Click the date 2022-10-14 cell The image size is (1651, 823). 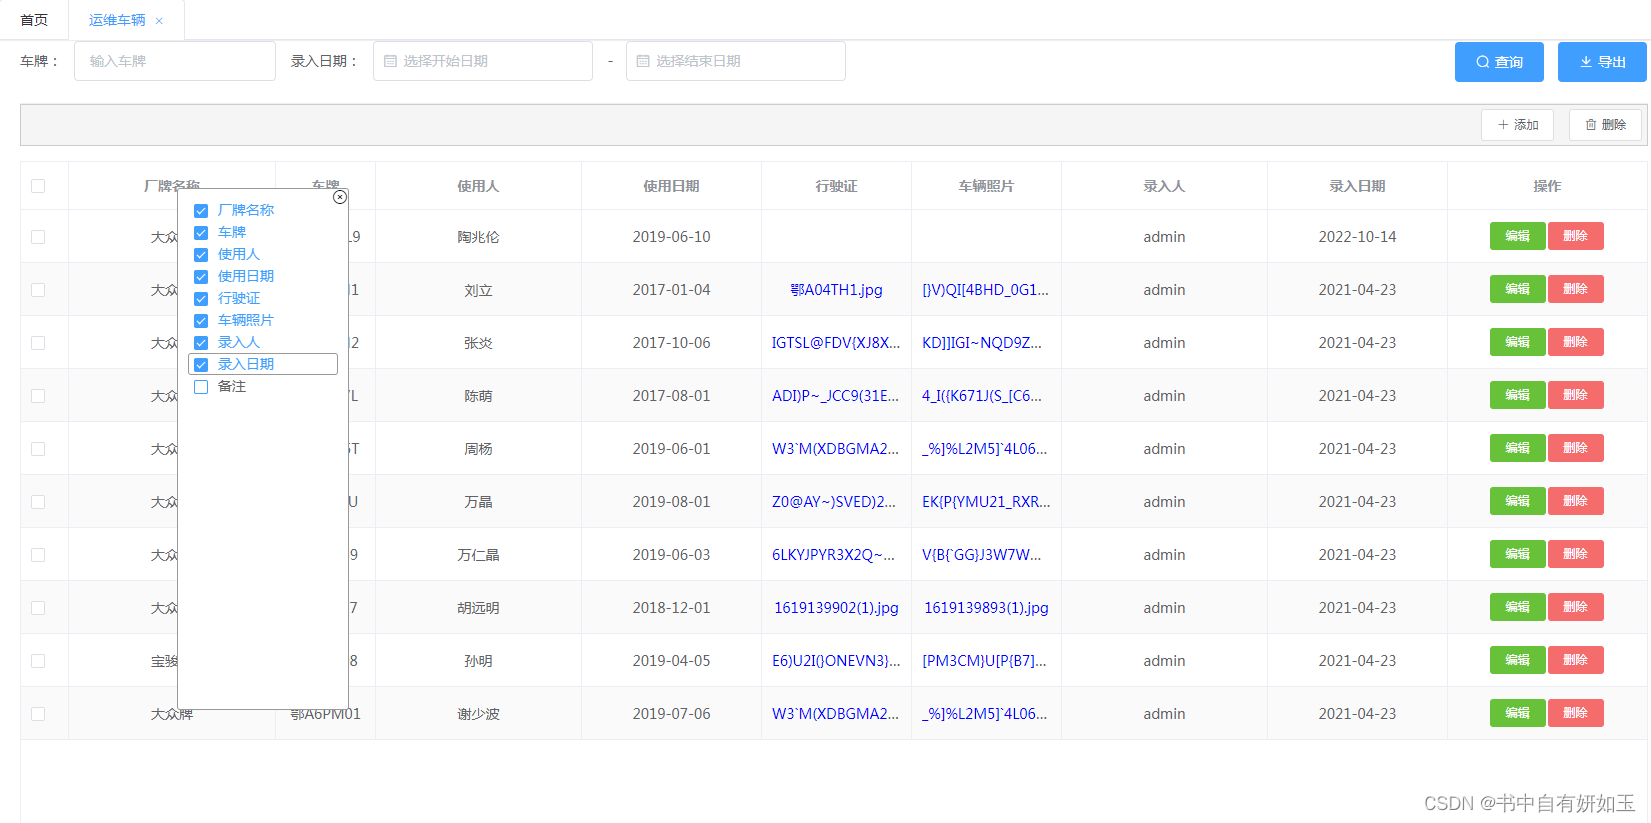(1357, 237)
